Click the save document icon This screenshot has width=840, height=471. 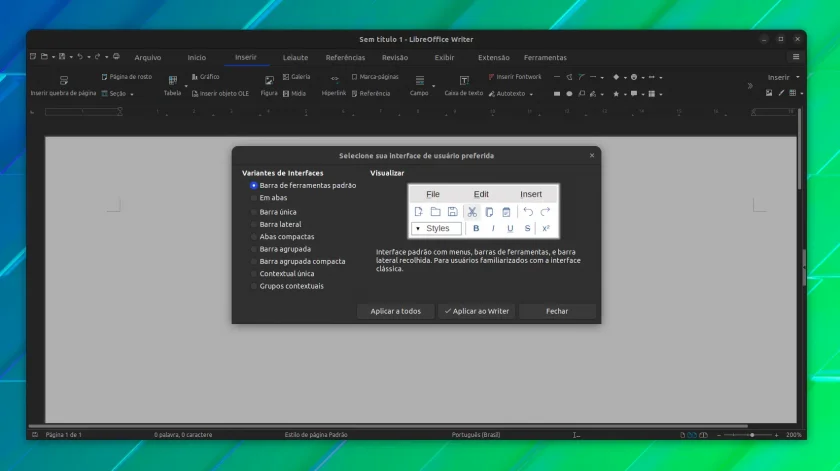[62, 56]
